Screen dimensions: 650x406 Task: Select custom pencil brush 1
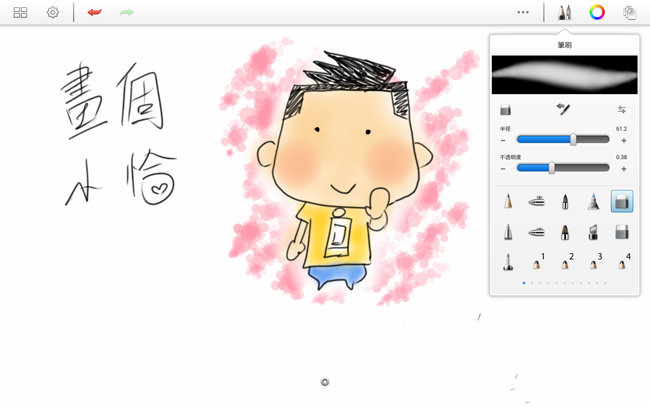[538, 261]
